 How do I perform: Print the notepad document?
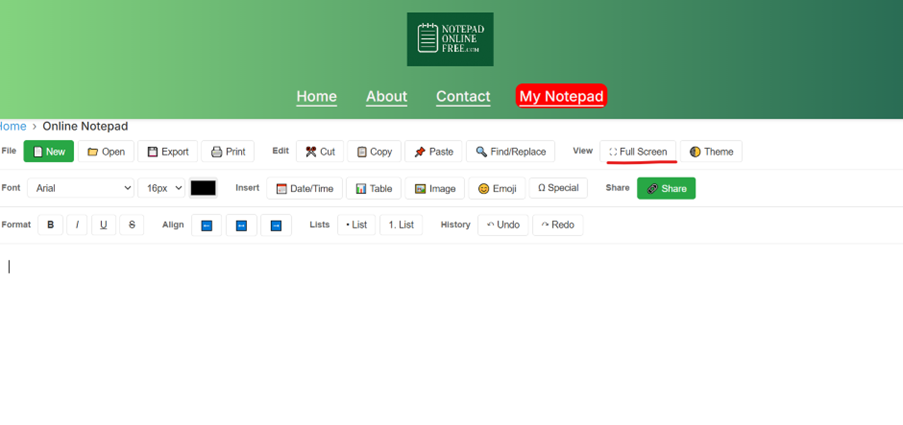coord(227,152)
